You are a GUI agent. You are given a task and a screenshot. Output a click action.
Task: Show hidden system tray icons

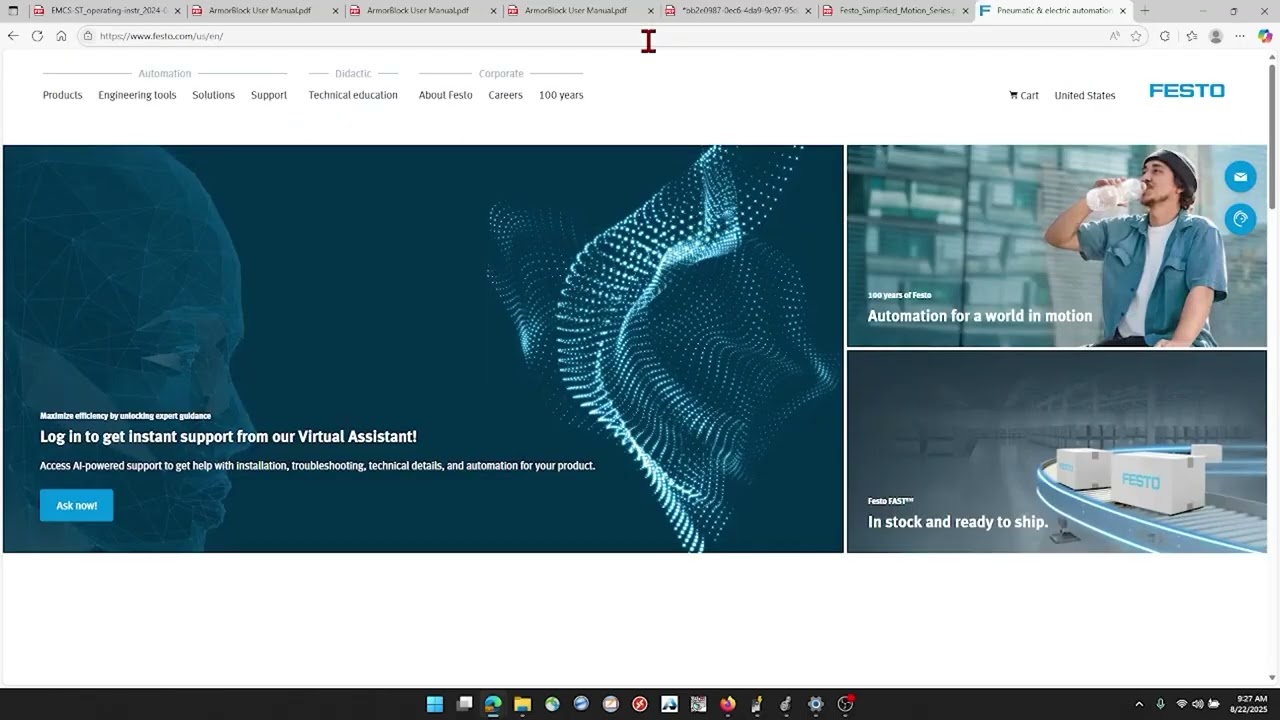pos(1138,704)
